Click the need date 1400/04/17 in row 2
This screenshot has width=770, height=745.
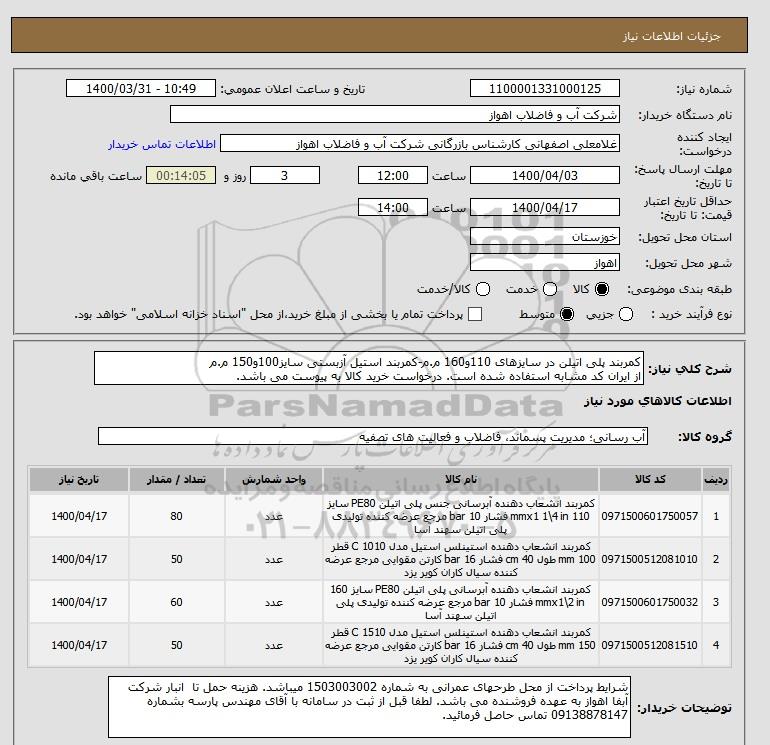pyautogui.click(x=79, y=559)
